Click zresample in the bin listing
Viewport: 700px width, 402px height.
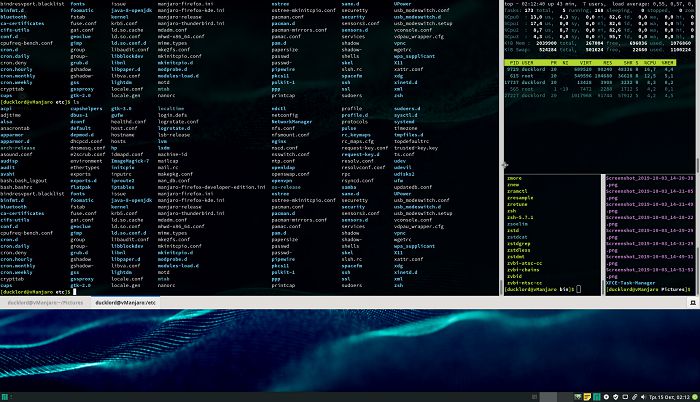point(520,198)
